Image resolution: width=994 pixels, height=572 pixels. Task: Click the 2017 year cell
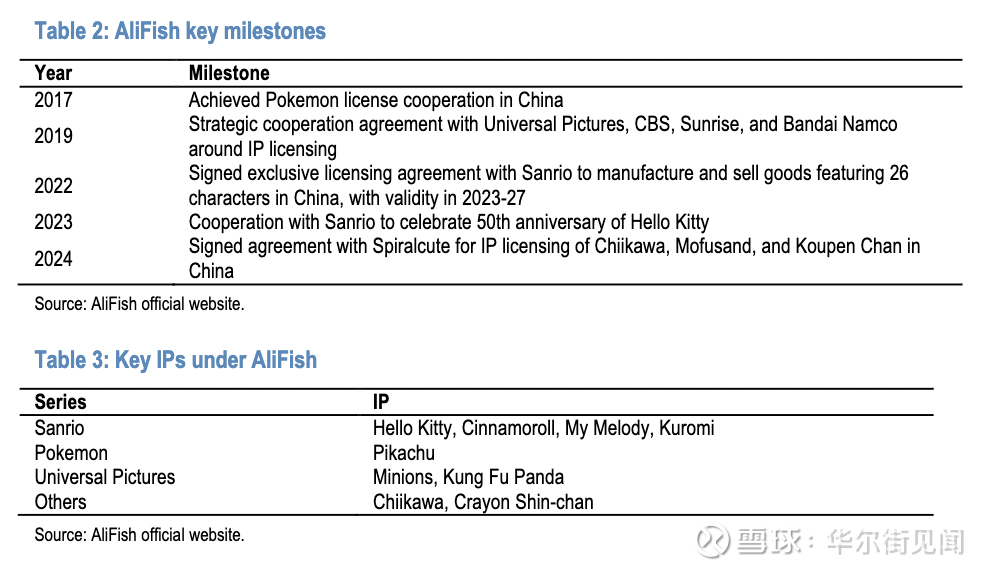tap(53, 100)
